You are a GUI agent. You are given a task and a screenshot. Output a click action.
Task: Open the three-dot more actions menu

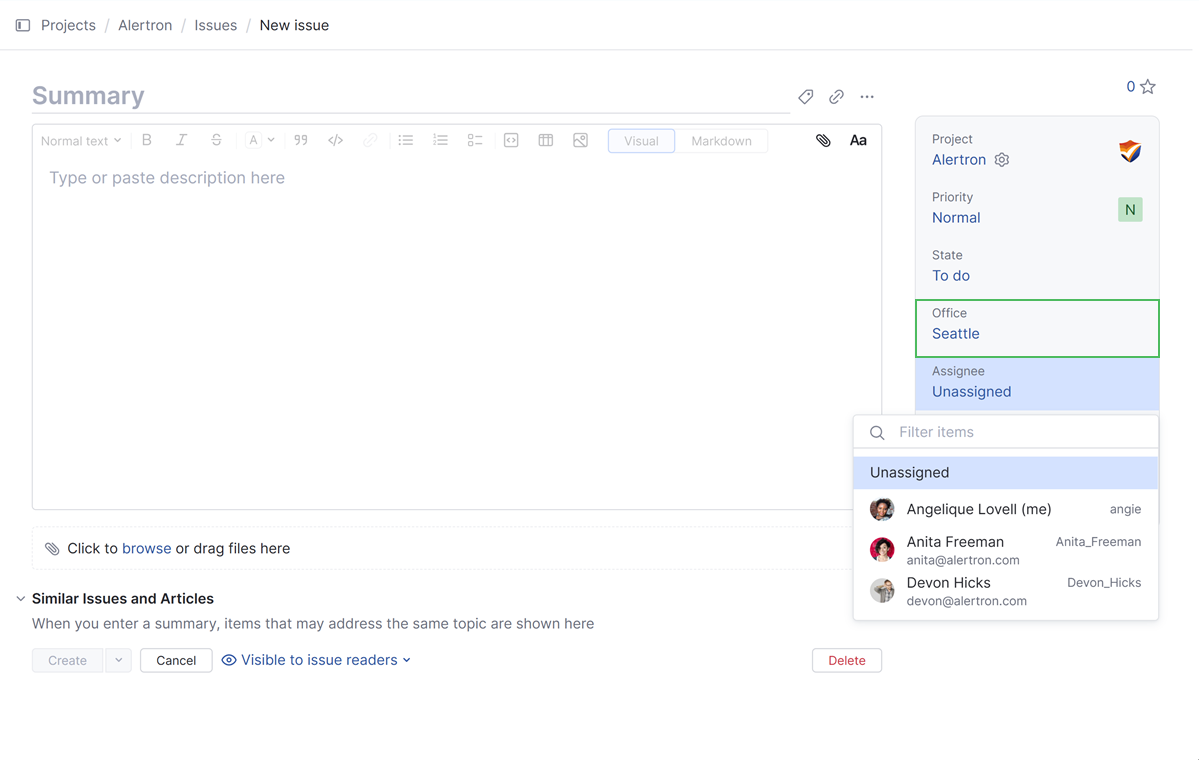click(866, 96)
